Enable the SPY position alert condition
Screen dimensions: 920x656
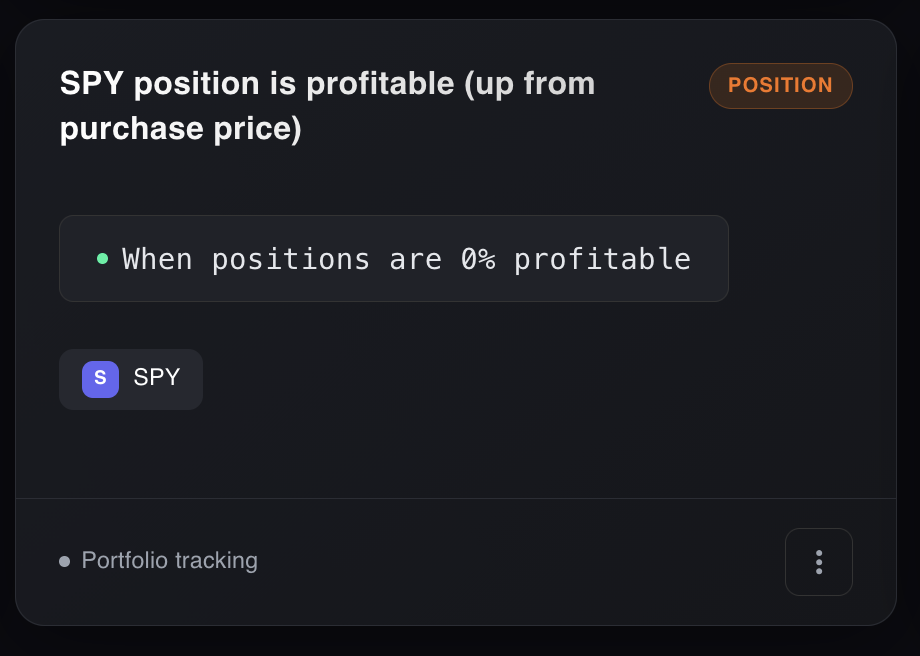393,258
